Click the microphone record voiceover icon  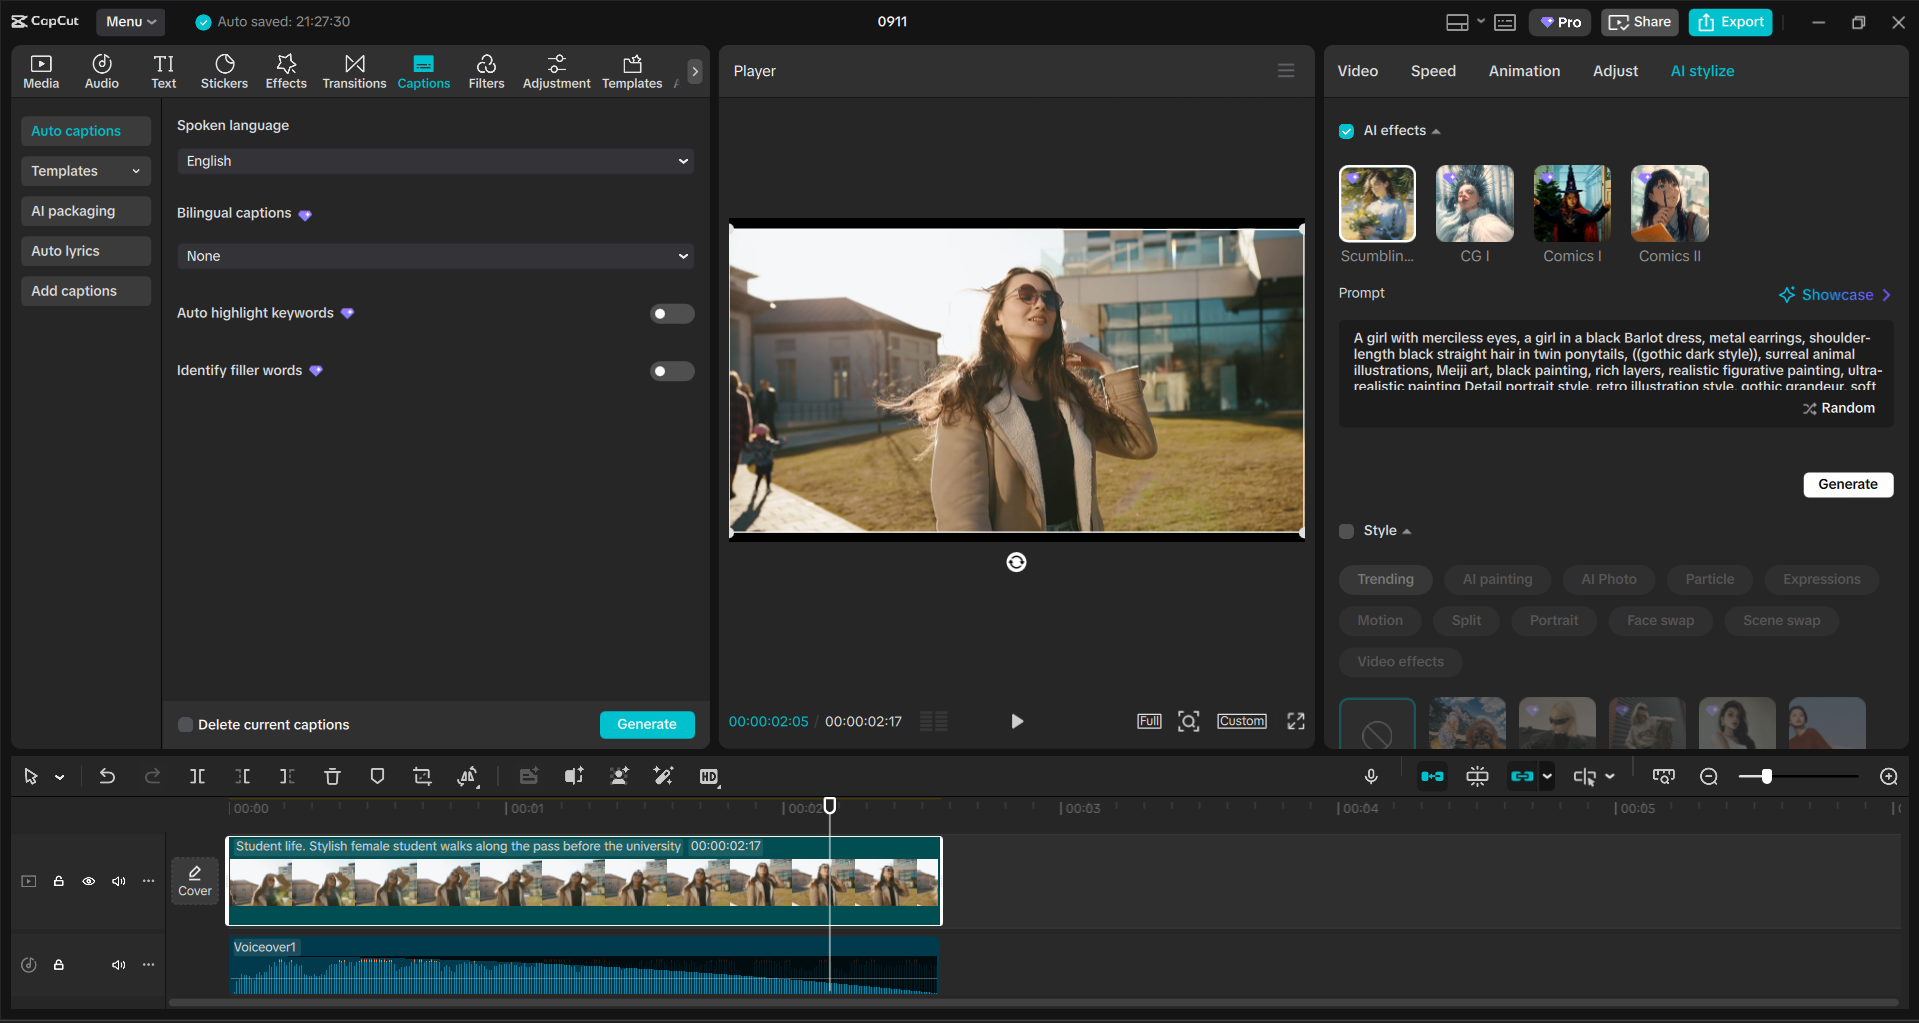[x=1371, y=776]
